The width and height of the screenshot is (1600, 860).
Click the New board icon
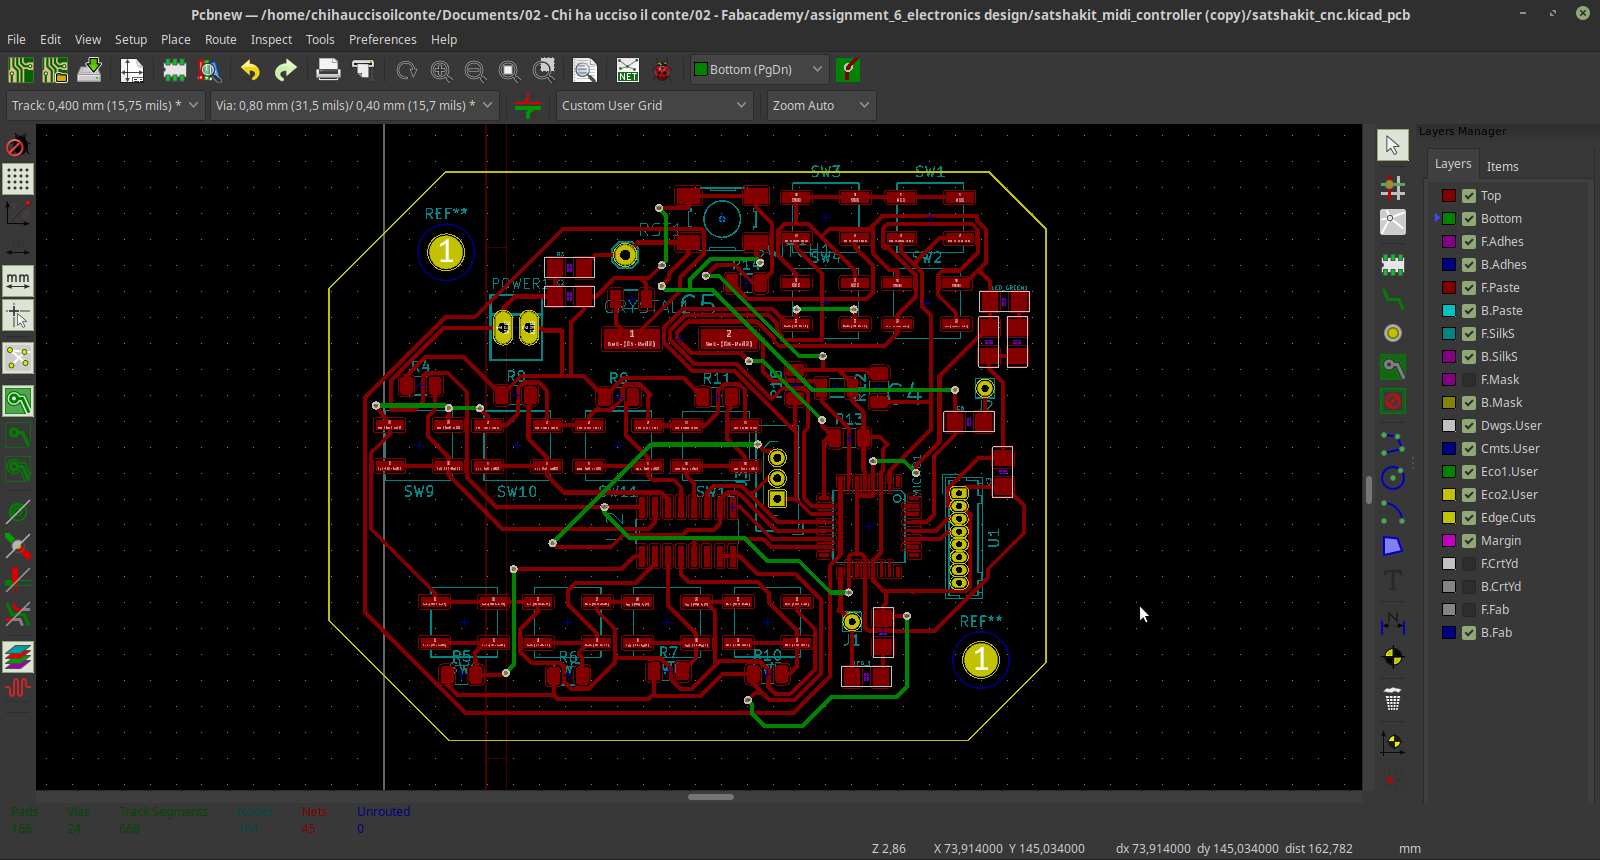pos(21,70)
